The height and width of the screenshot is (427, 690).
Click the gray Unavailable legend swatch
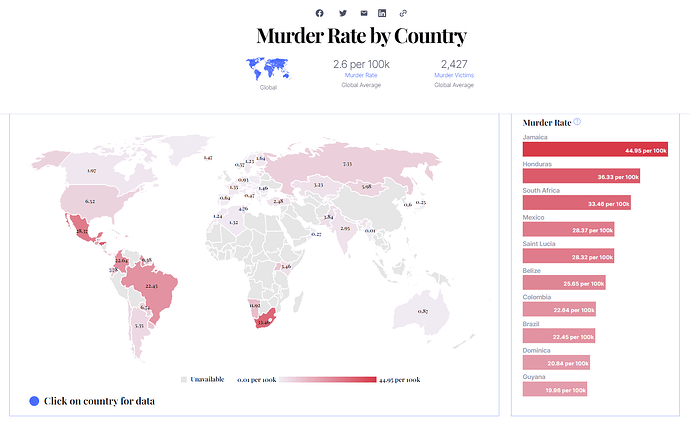point(184,380)
